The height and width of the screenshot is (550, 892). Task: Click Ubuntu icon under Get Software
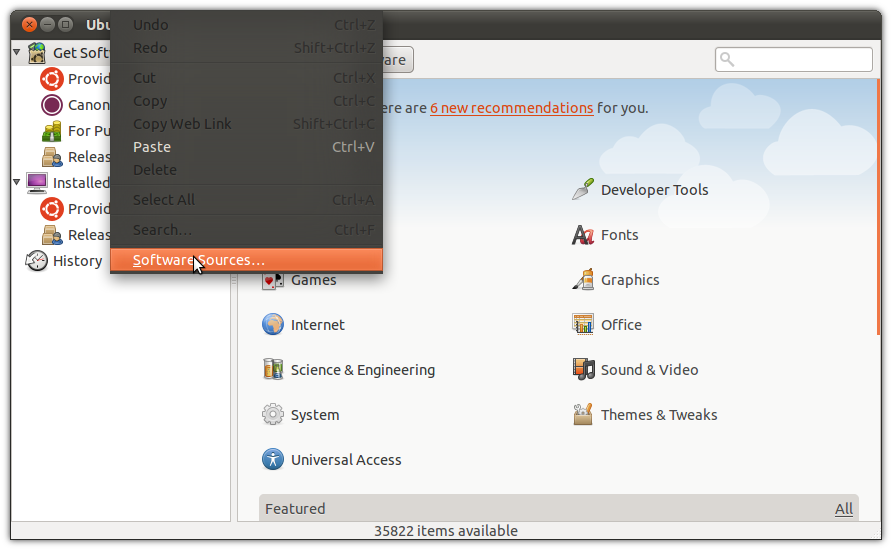[x=52, y=78]
